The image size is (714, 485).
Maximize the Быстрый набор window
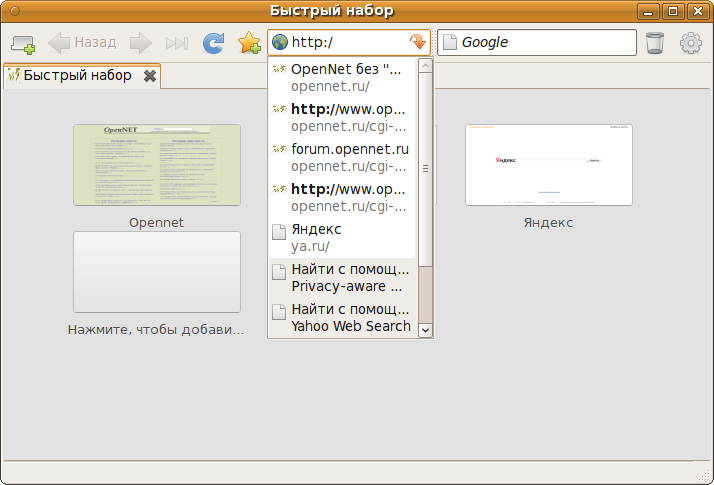coord(673,11)
